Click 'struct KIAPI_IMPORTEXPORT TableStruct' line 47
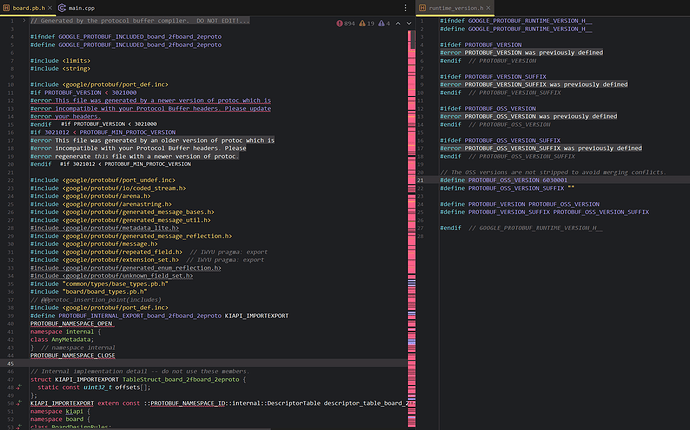The image size is (690, 430). pyautogui.click(x=138, y=379)
